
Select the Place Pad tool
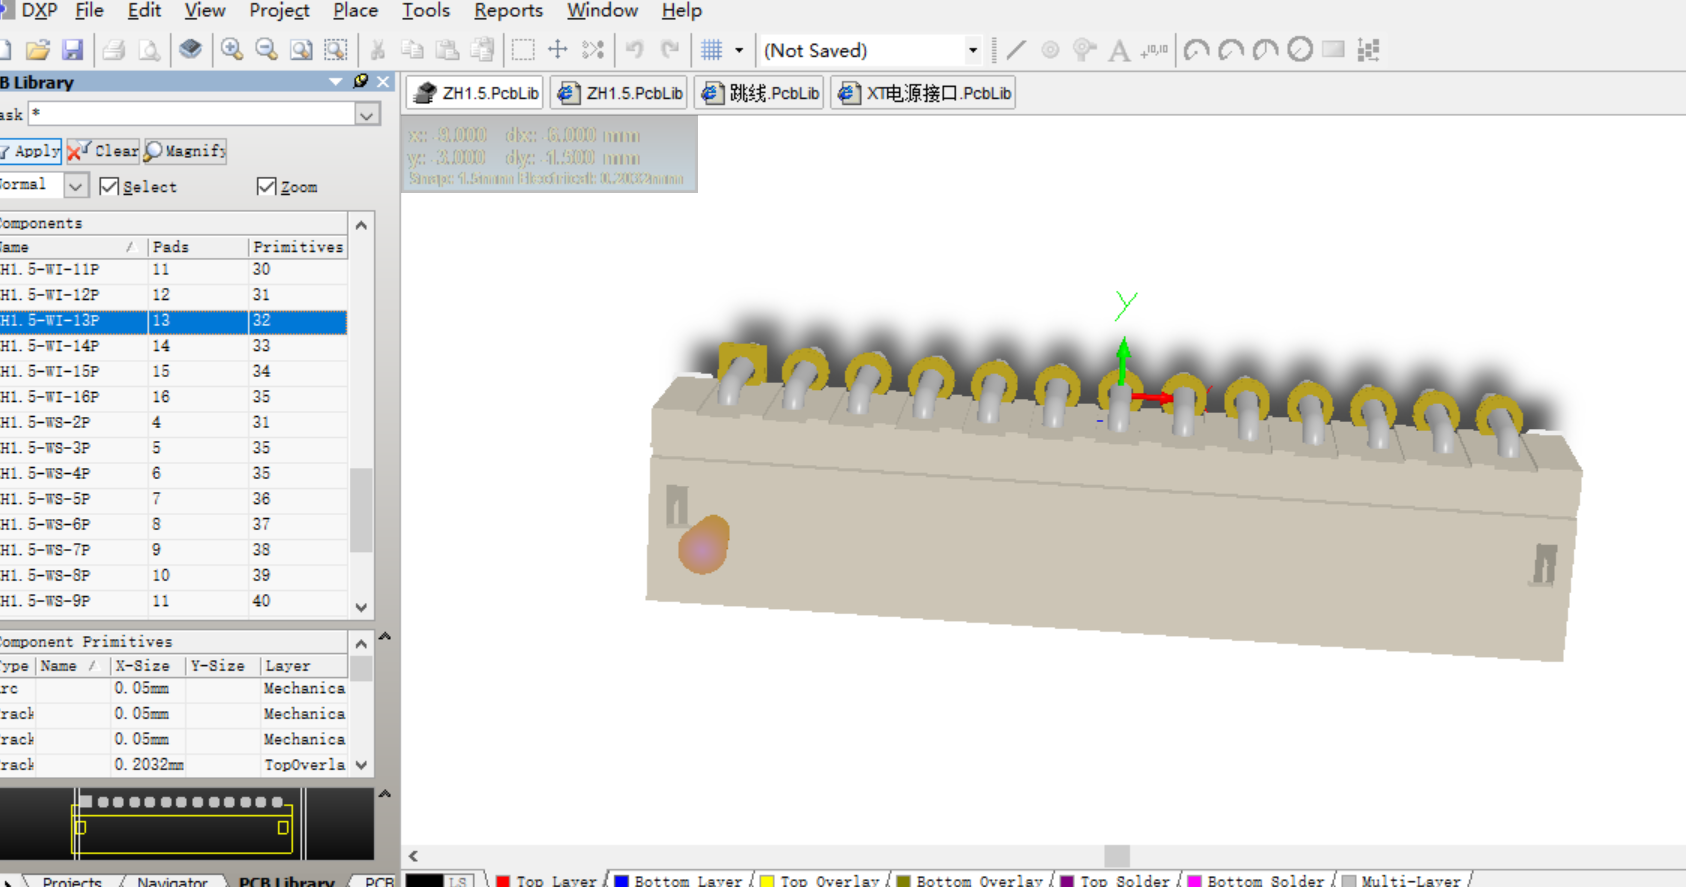point(1050,50)
